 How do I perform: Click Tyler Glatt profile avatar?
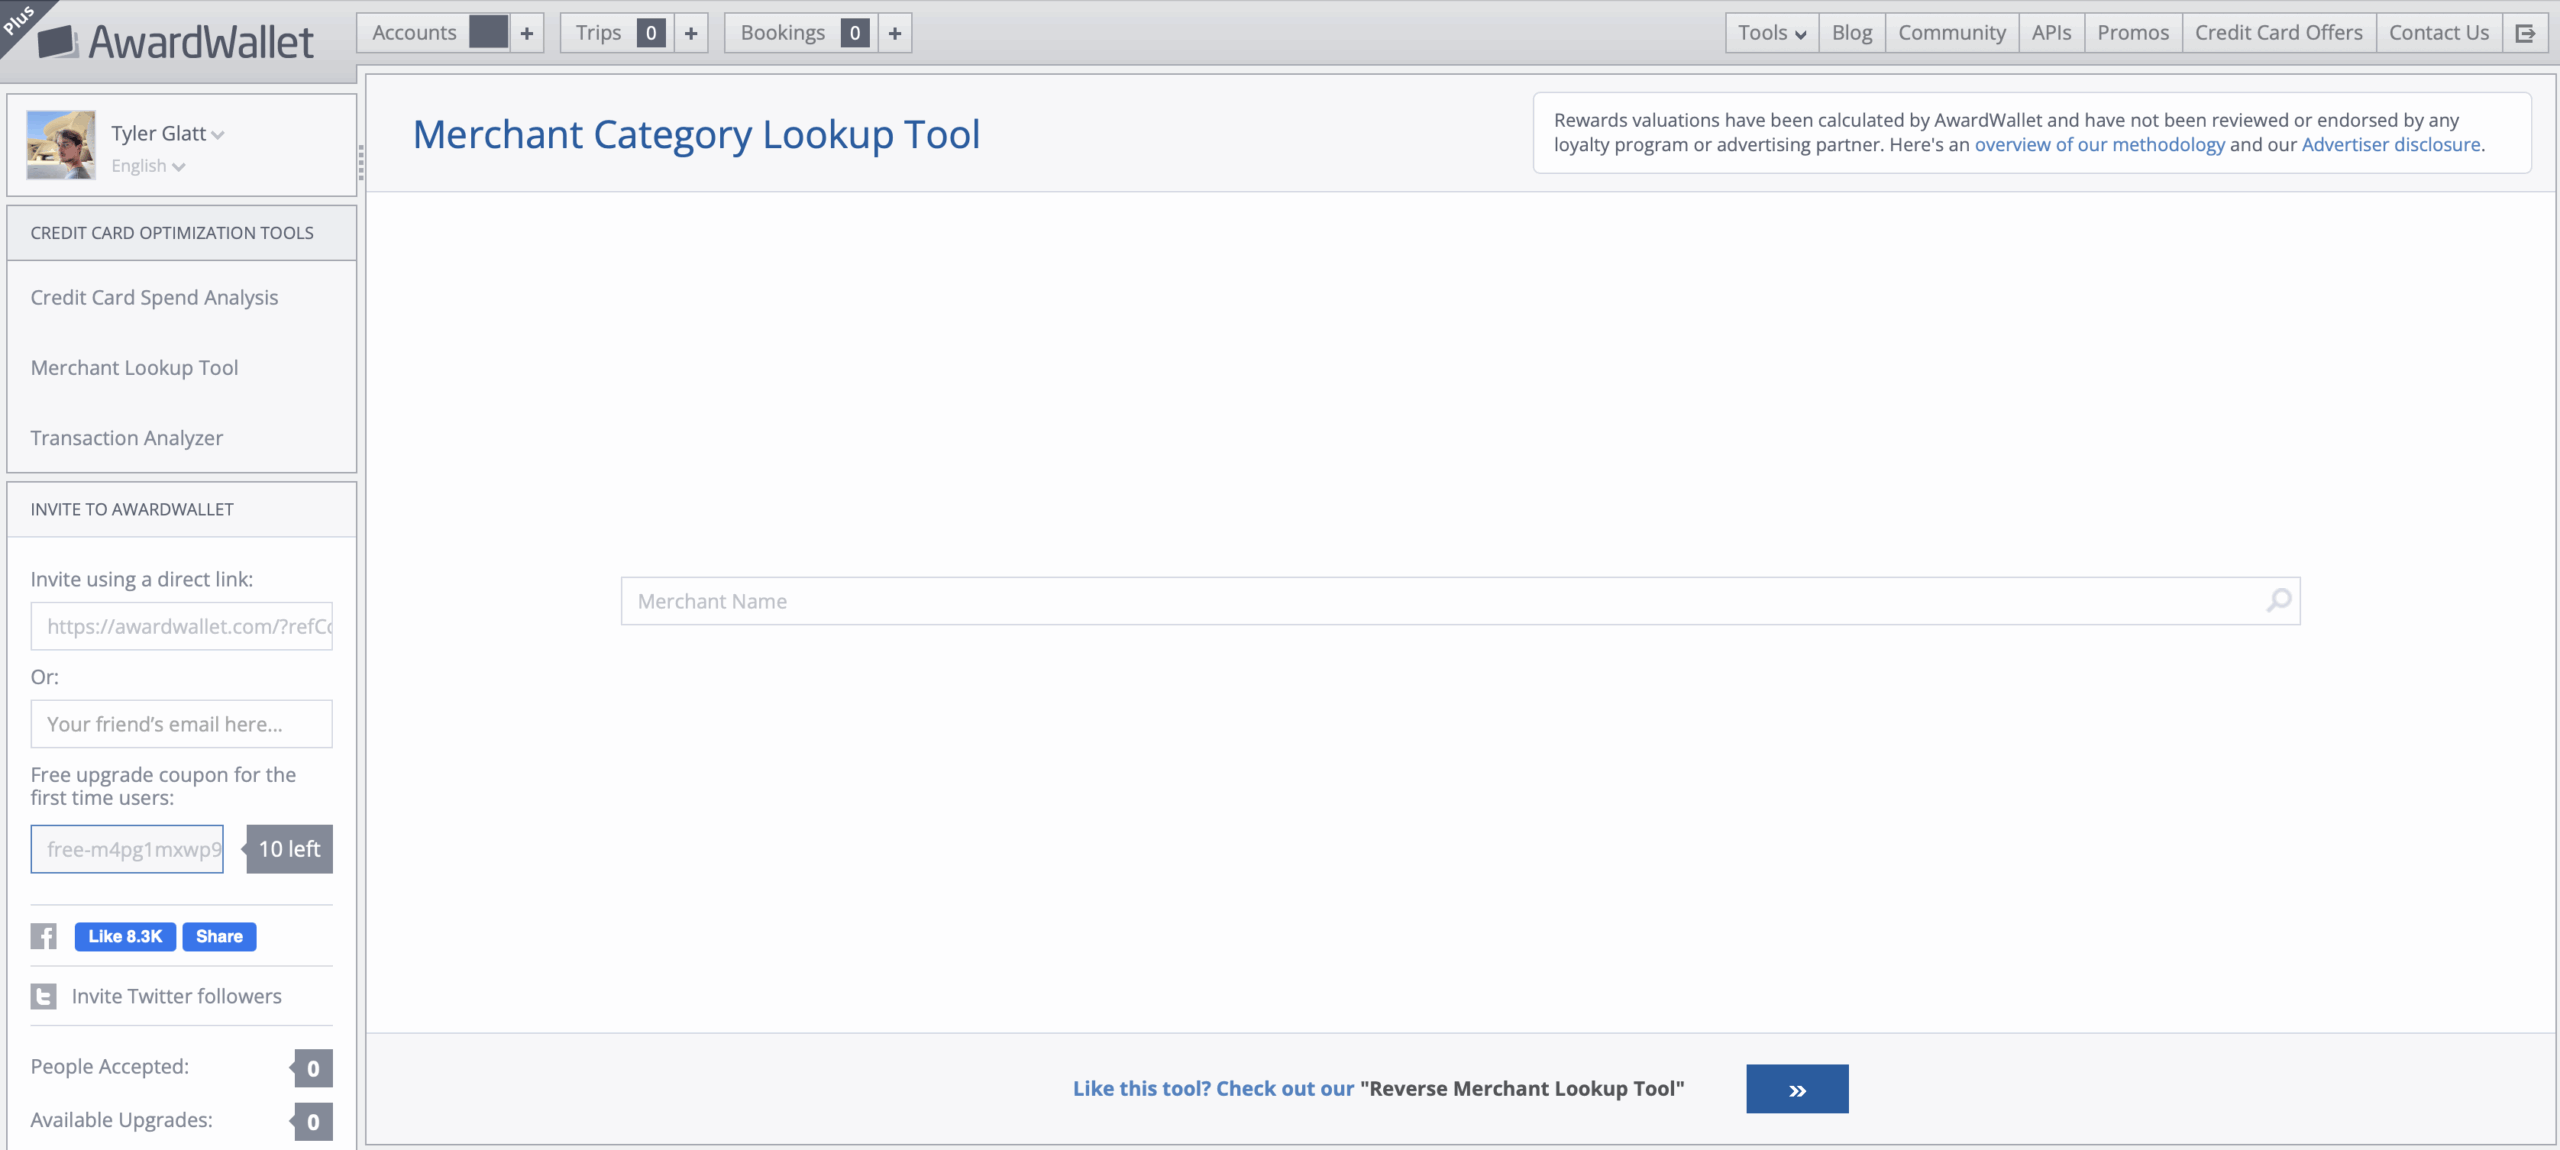coord(61,145)
